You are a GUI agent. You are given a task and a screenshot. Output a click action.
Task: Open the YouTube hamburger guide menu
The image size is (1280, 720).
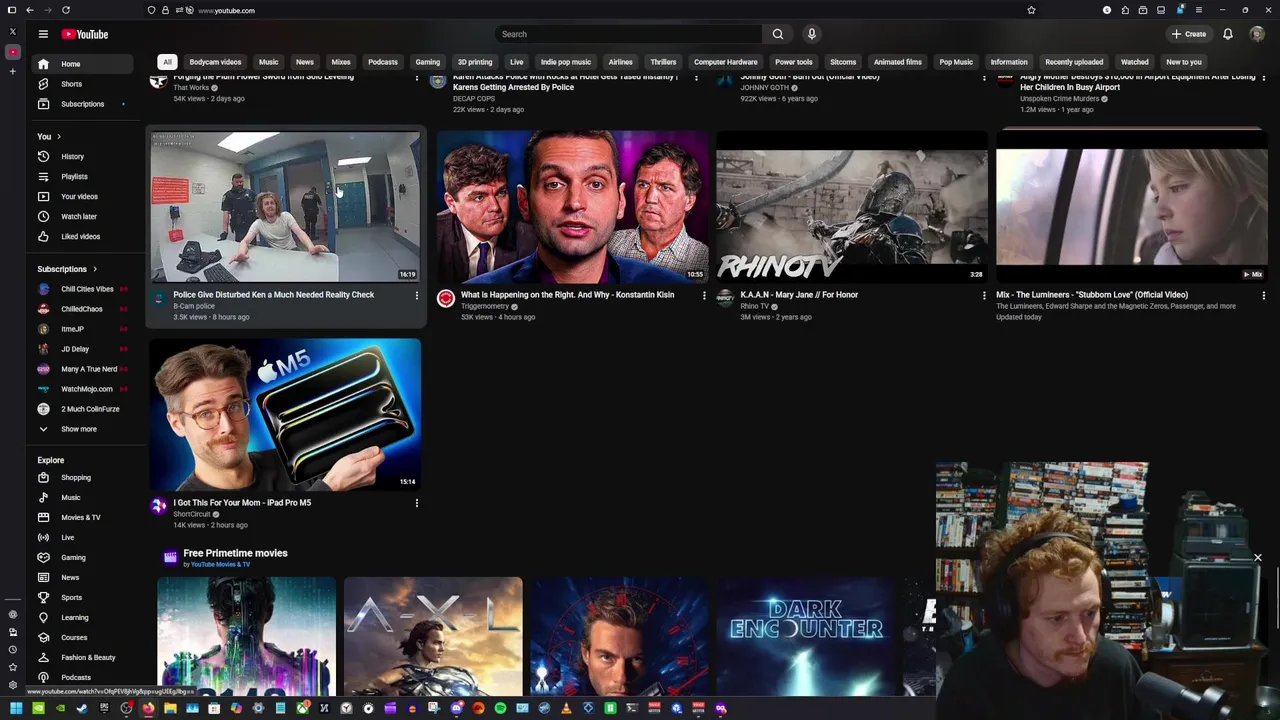(x=43, y=34)
